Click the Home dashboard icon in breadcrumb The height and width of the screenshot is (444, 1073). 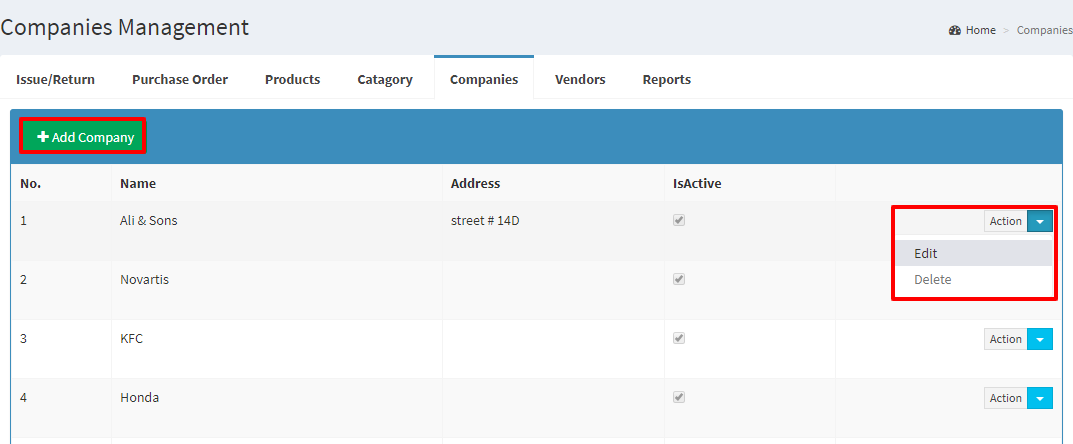(955, 30)
